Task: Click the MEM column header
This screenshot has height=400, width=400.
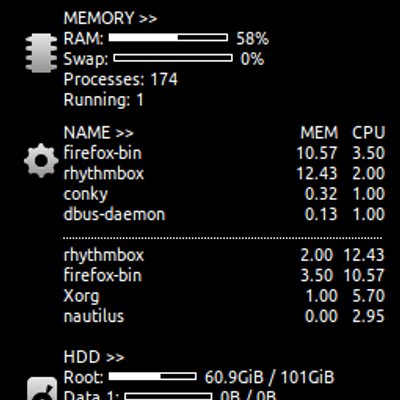Action: (x=319, y=133)
